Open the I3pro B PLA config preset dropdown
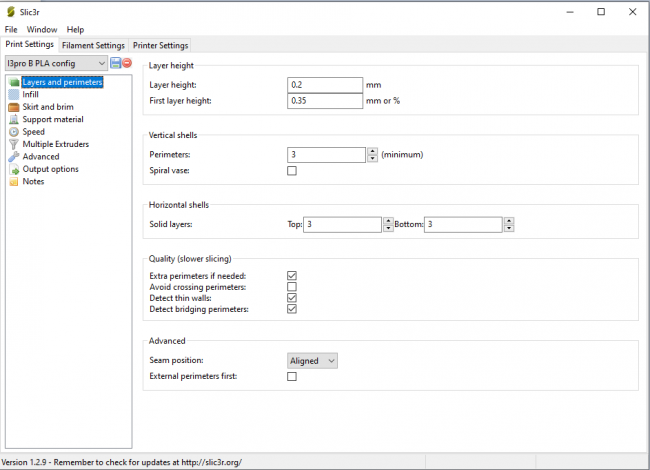 pyautogui.click(x=55, y=63)
